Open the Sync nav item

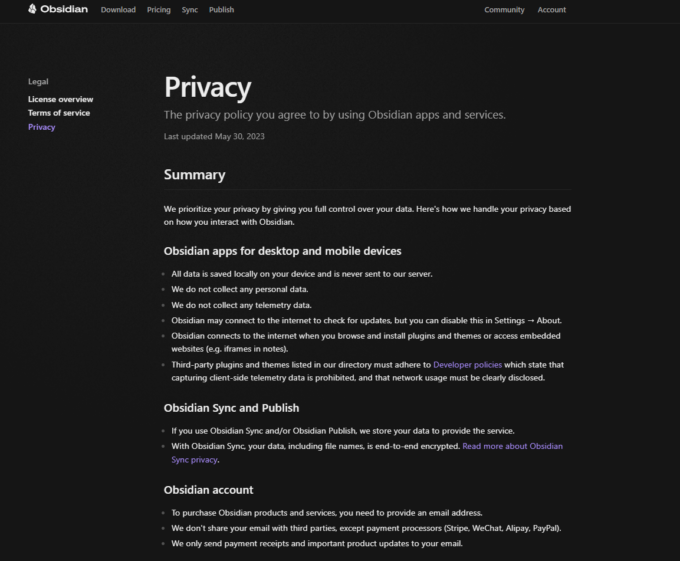(x=190, y=10)
